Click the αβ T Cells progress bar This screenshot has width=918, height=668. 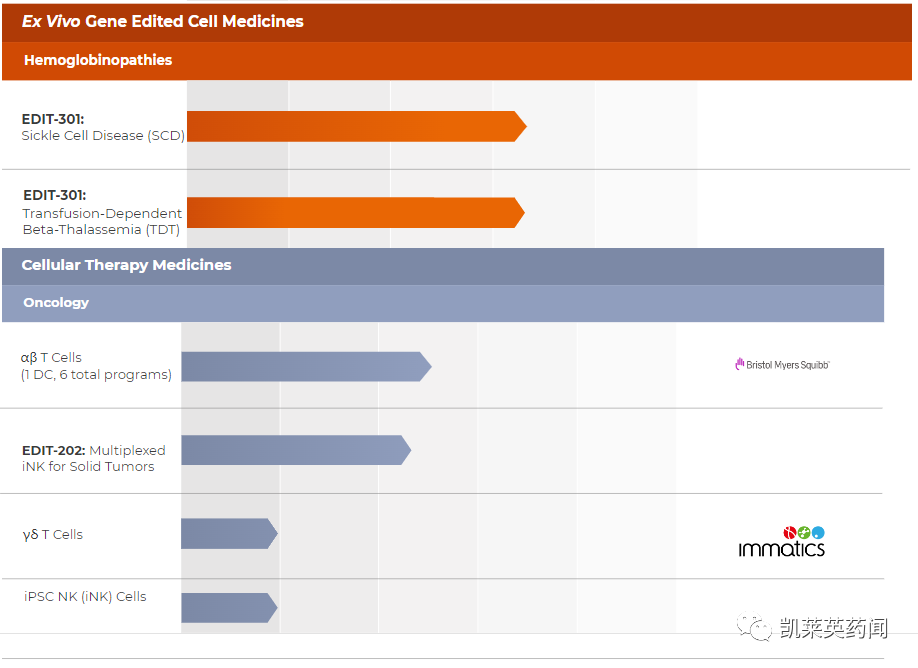coord(304,367)
